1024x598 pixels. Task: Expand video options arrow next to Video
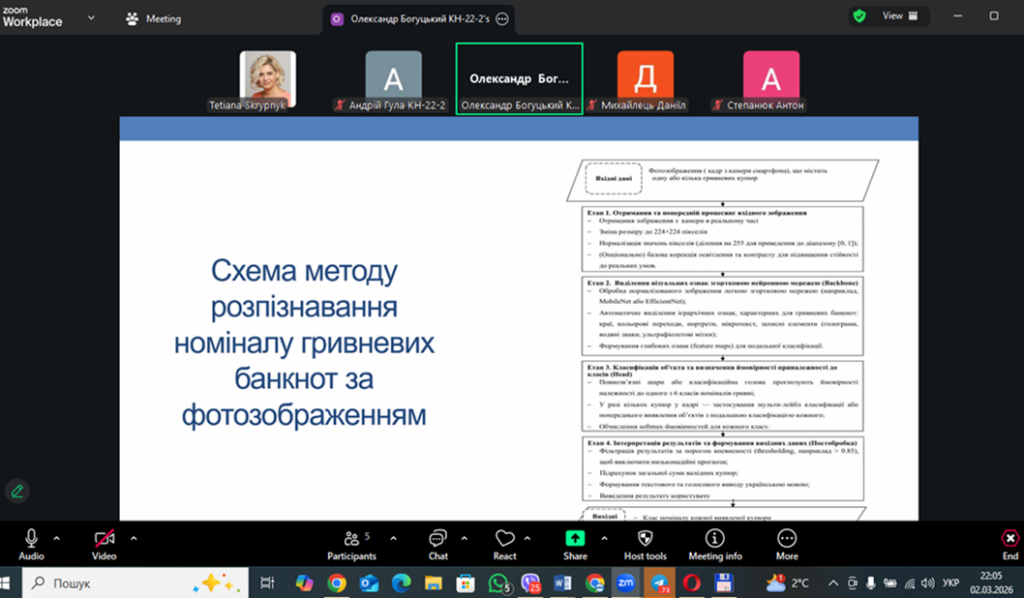click(x=134, y=537)
